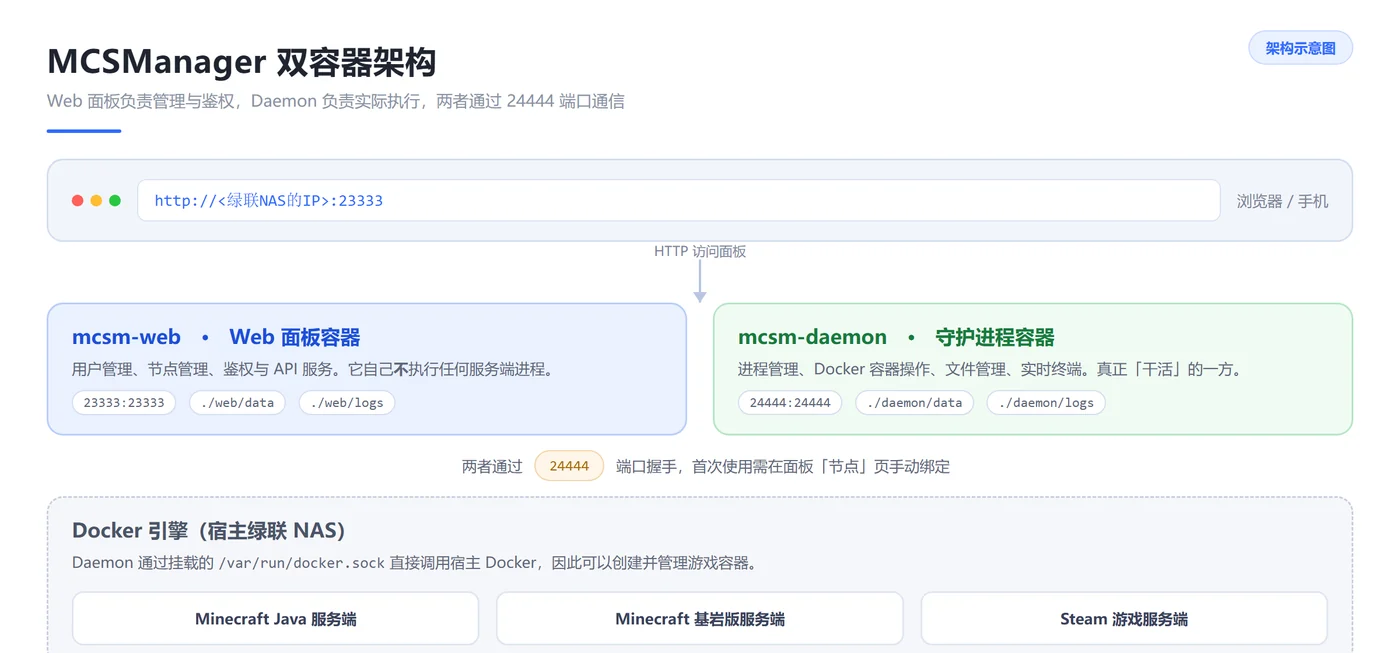Click the Minecraft 基岩版服务端 card
Screen dimensions: 1400x653
coord(700,618)
